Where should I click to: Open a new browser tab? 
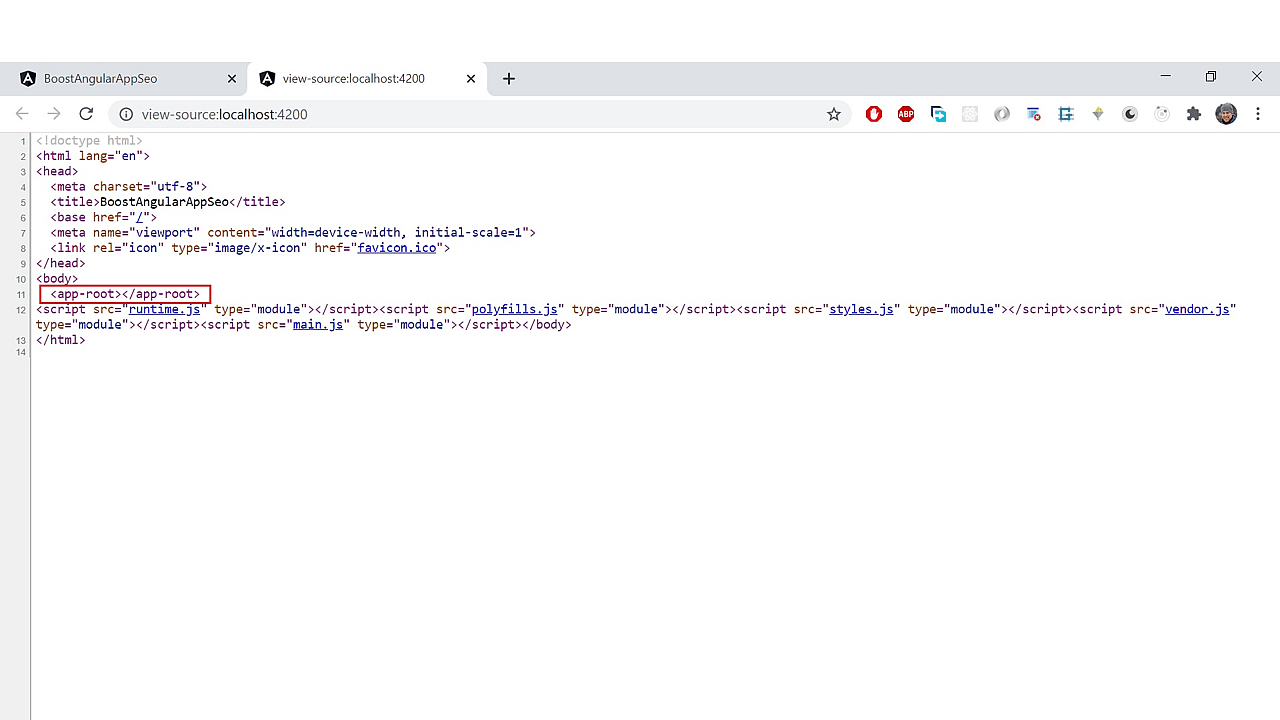coord(508,78)
